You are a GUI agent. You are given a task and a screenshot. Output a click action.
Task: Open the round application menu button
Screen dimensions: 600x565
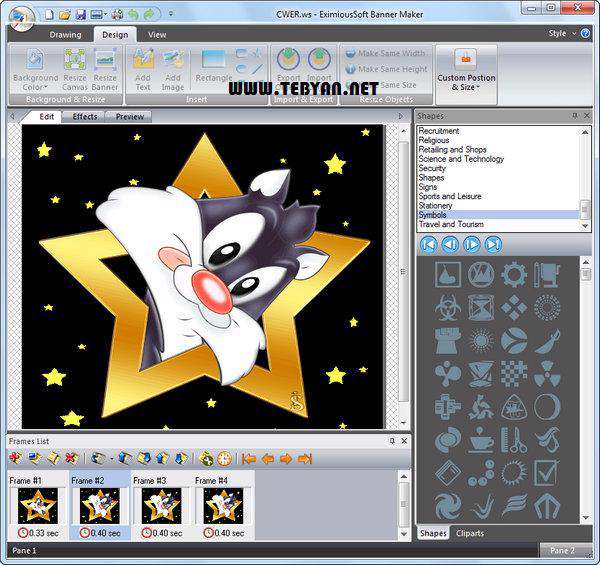21,17
